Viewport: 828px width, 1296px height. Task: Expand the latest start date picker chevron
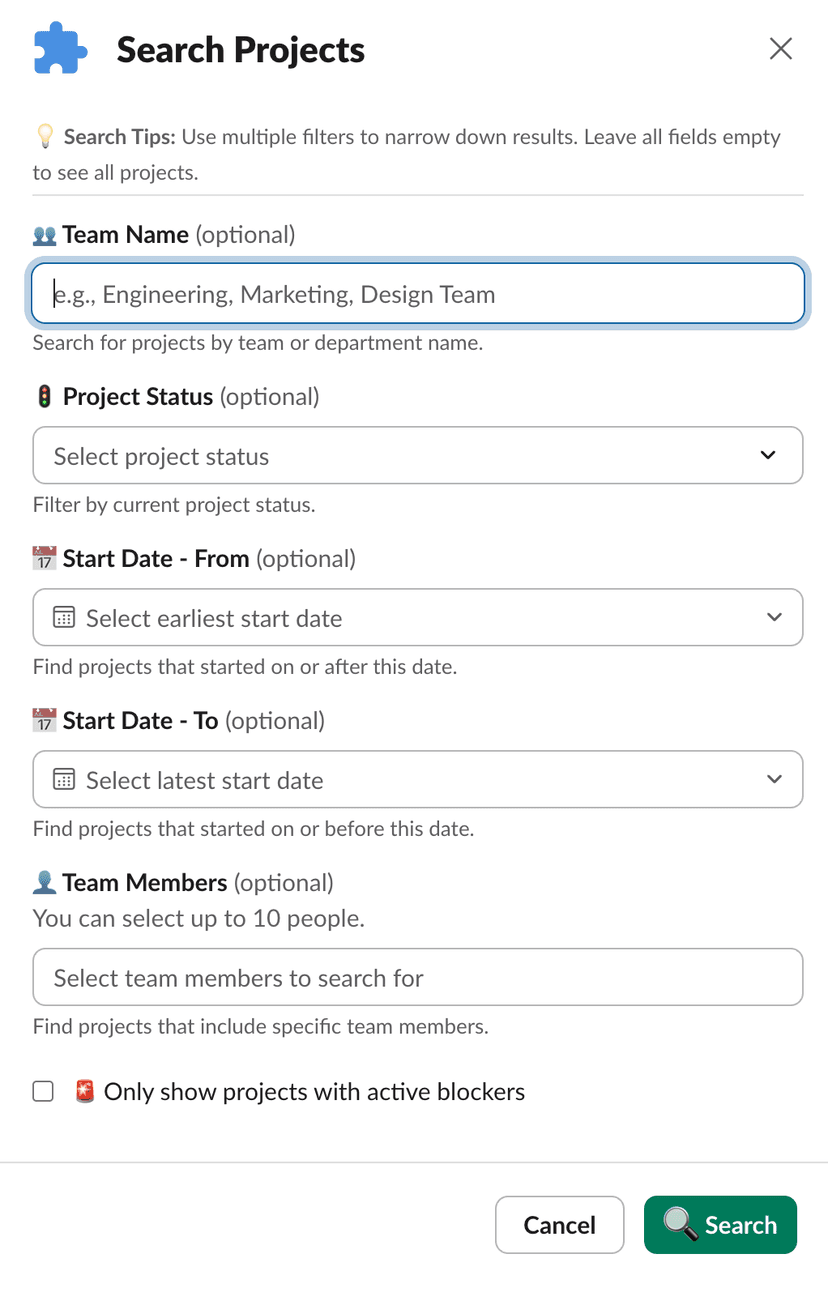pyautogui.click(x=774, y=779)
